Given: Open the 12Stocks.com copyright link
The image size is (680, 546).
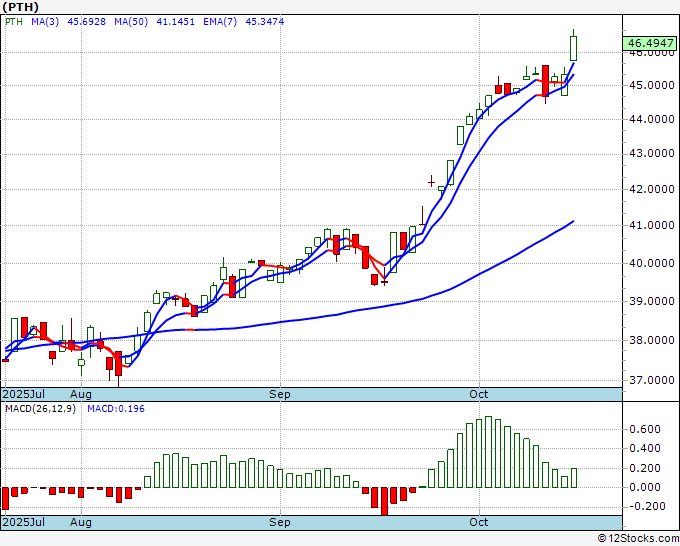Looking at the screenshot, I should pyautogui.click(x=638, y=539).
